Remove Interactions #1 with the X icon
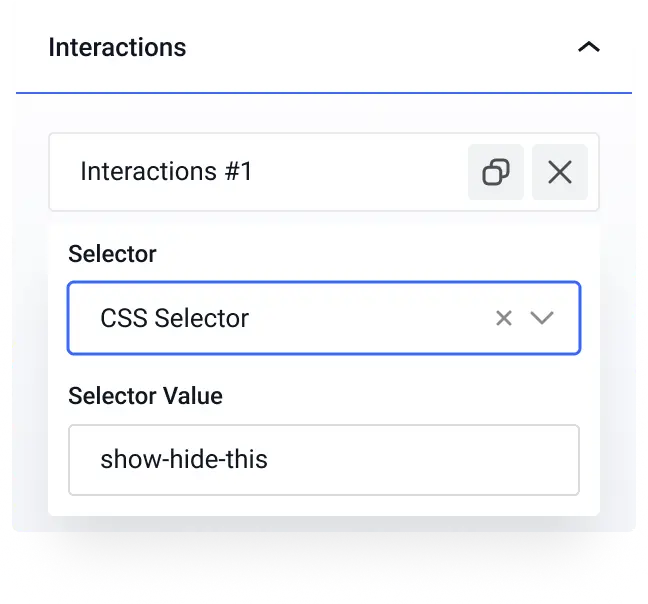Image resolution: width=648 pixels, height=604 pixels. coord(560,172)
